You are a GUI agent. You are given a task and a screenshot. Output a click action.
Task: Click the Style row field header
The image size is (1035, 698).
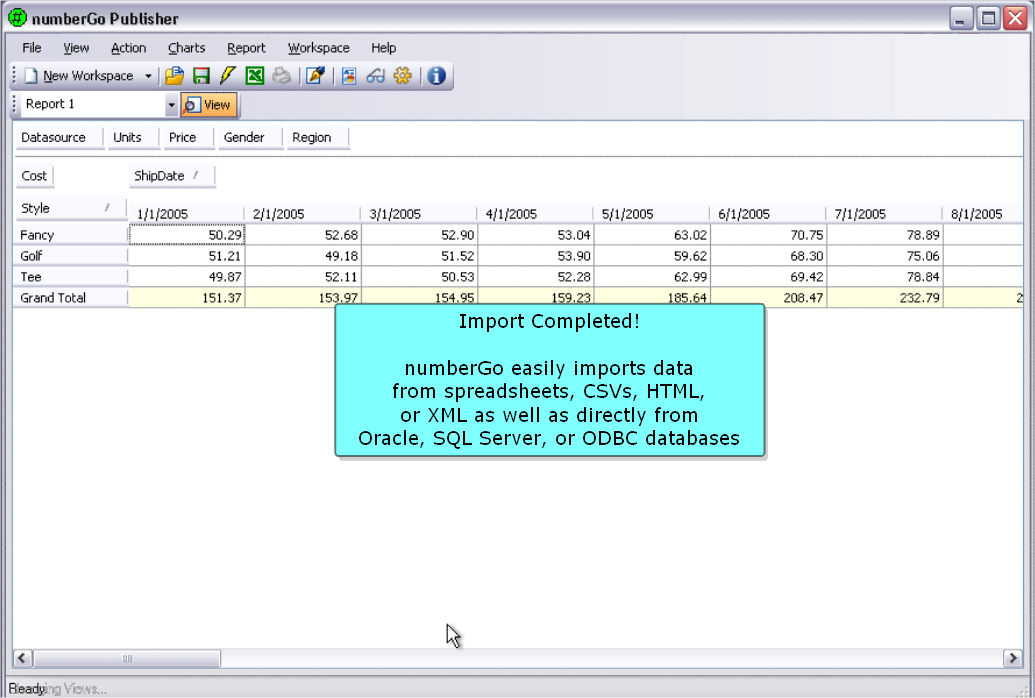(x=71, y=209)
